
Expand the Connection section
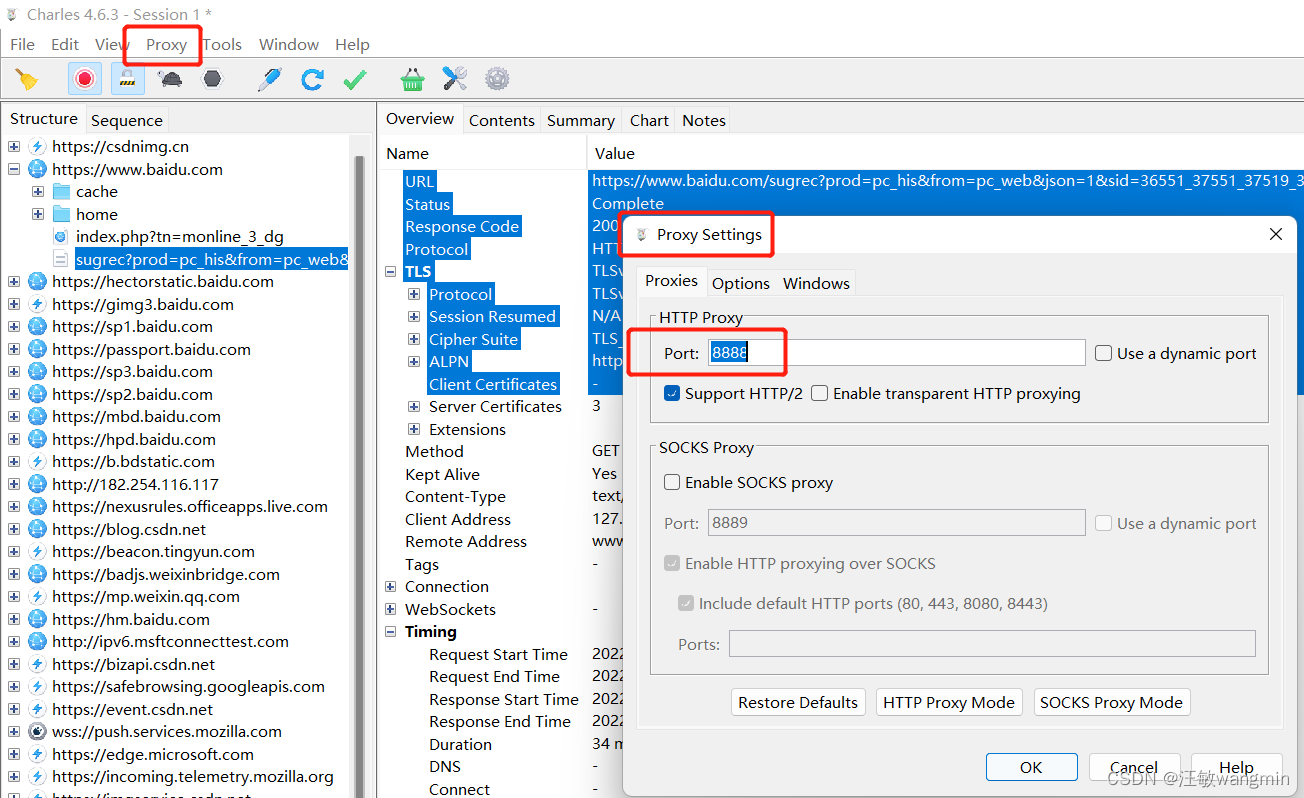tap(391, 586)
